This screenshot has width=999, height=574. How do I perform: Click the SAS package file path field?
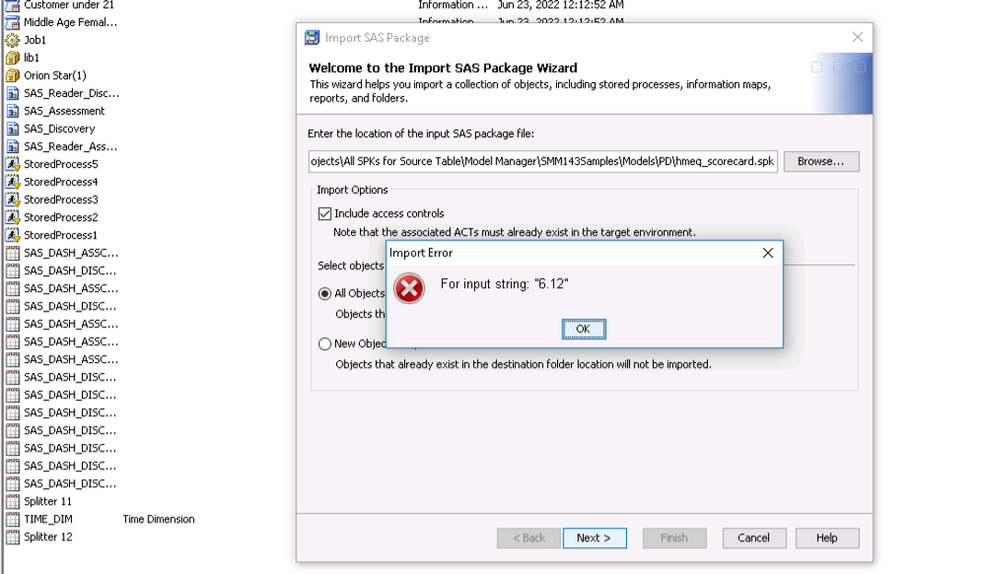point(542,161)
